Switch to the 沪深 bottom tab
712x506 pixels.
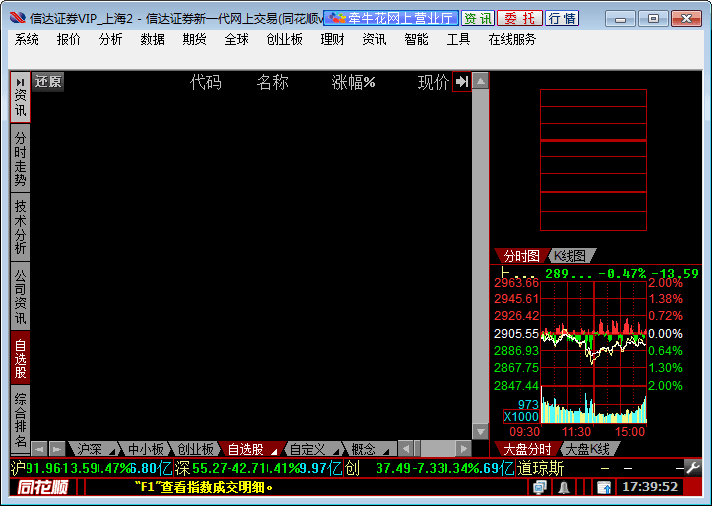pos(89,449)
